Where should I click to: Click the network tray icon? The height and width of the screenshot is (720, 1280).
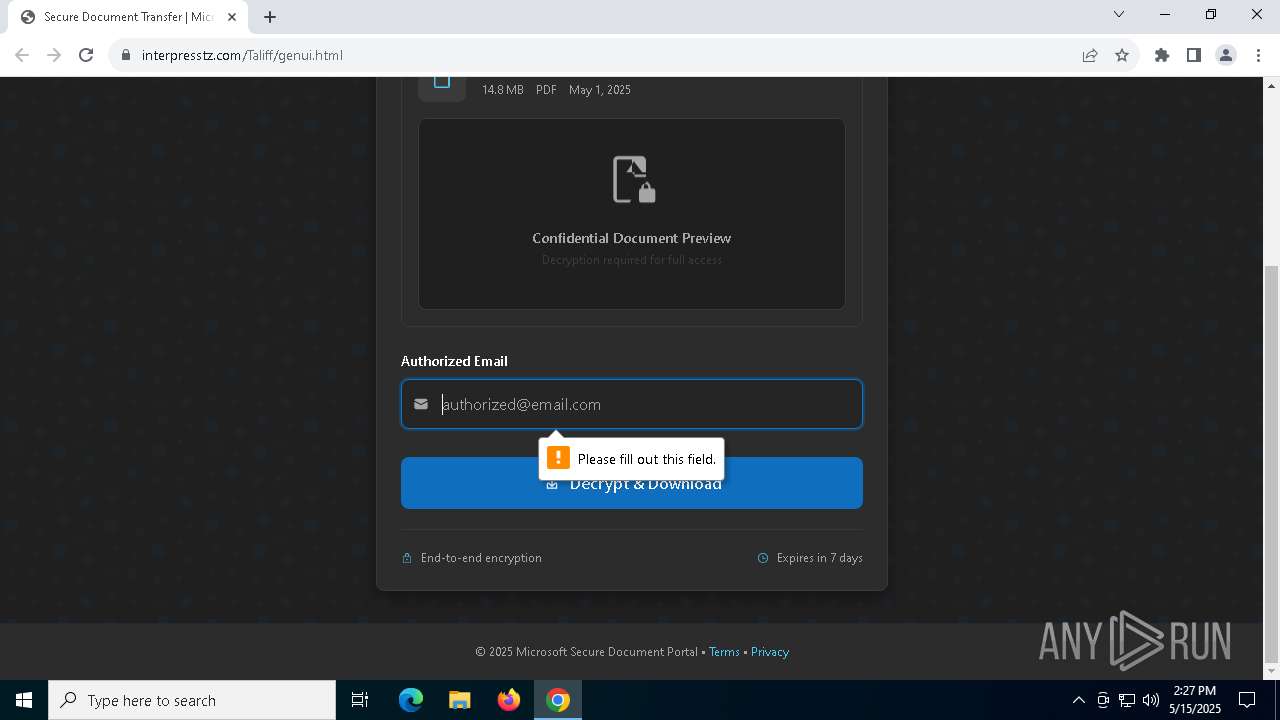click(x=1127, y=700)
